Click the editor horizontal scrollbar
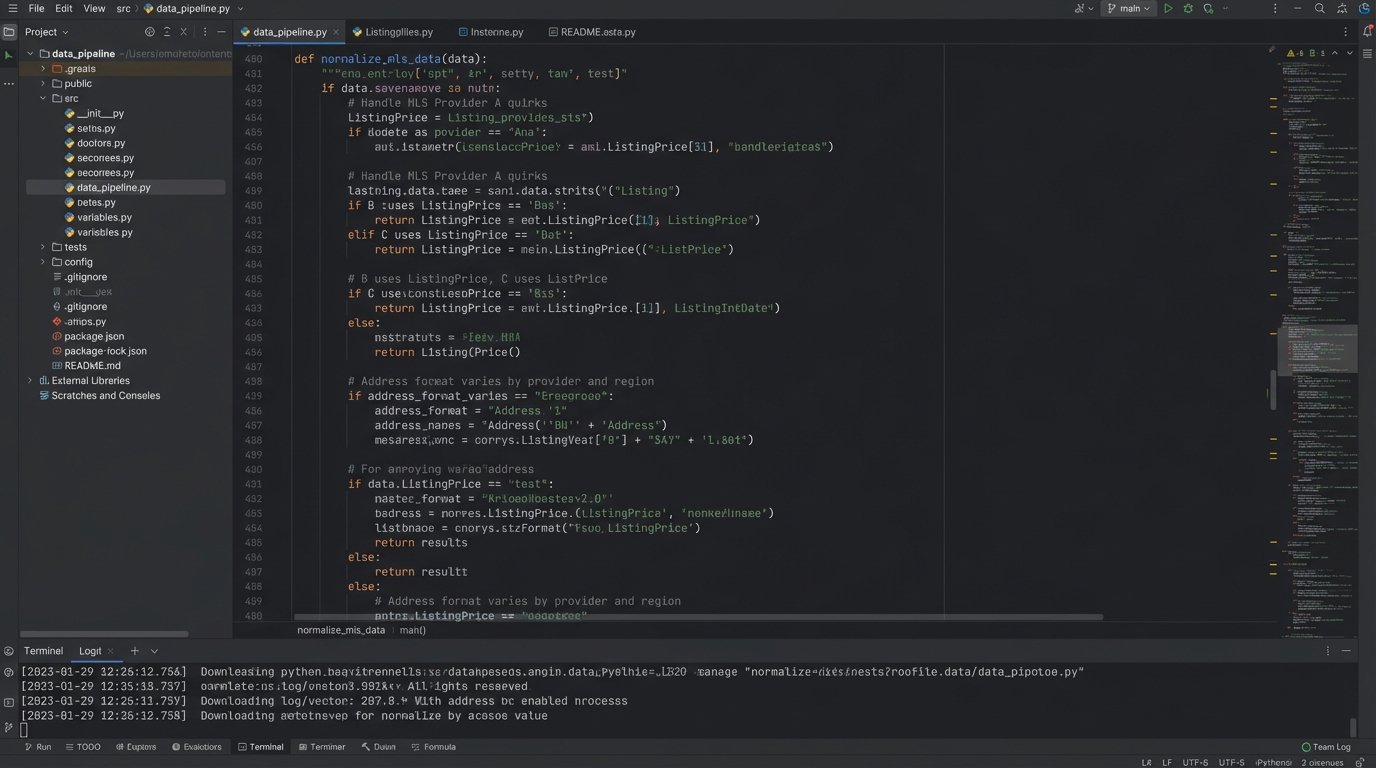 [698, 617]
